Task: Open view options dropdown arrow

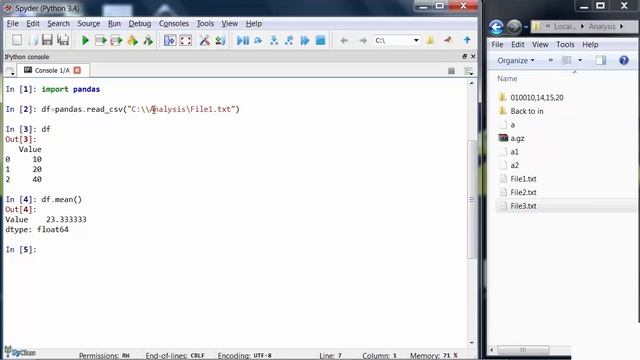Action: (580, 60)
